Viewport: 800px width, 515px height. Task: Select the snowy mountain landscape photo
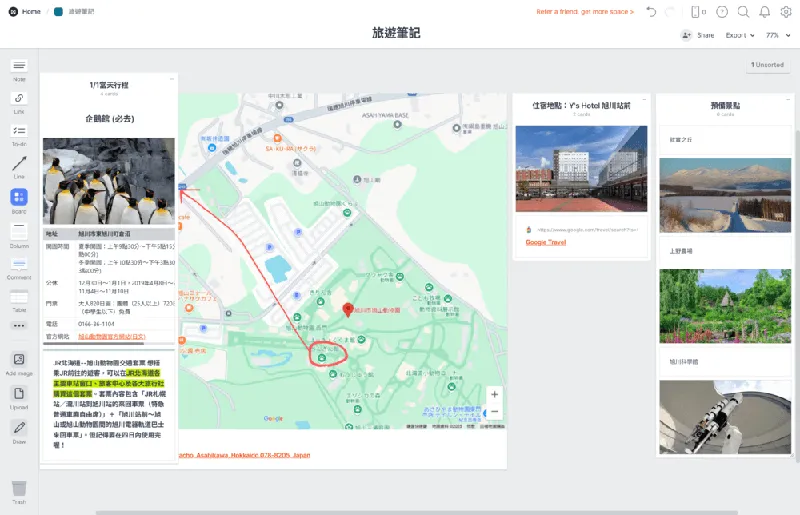coord(725,195)
